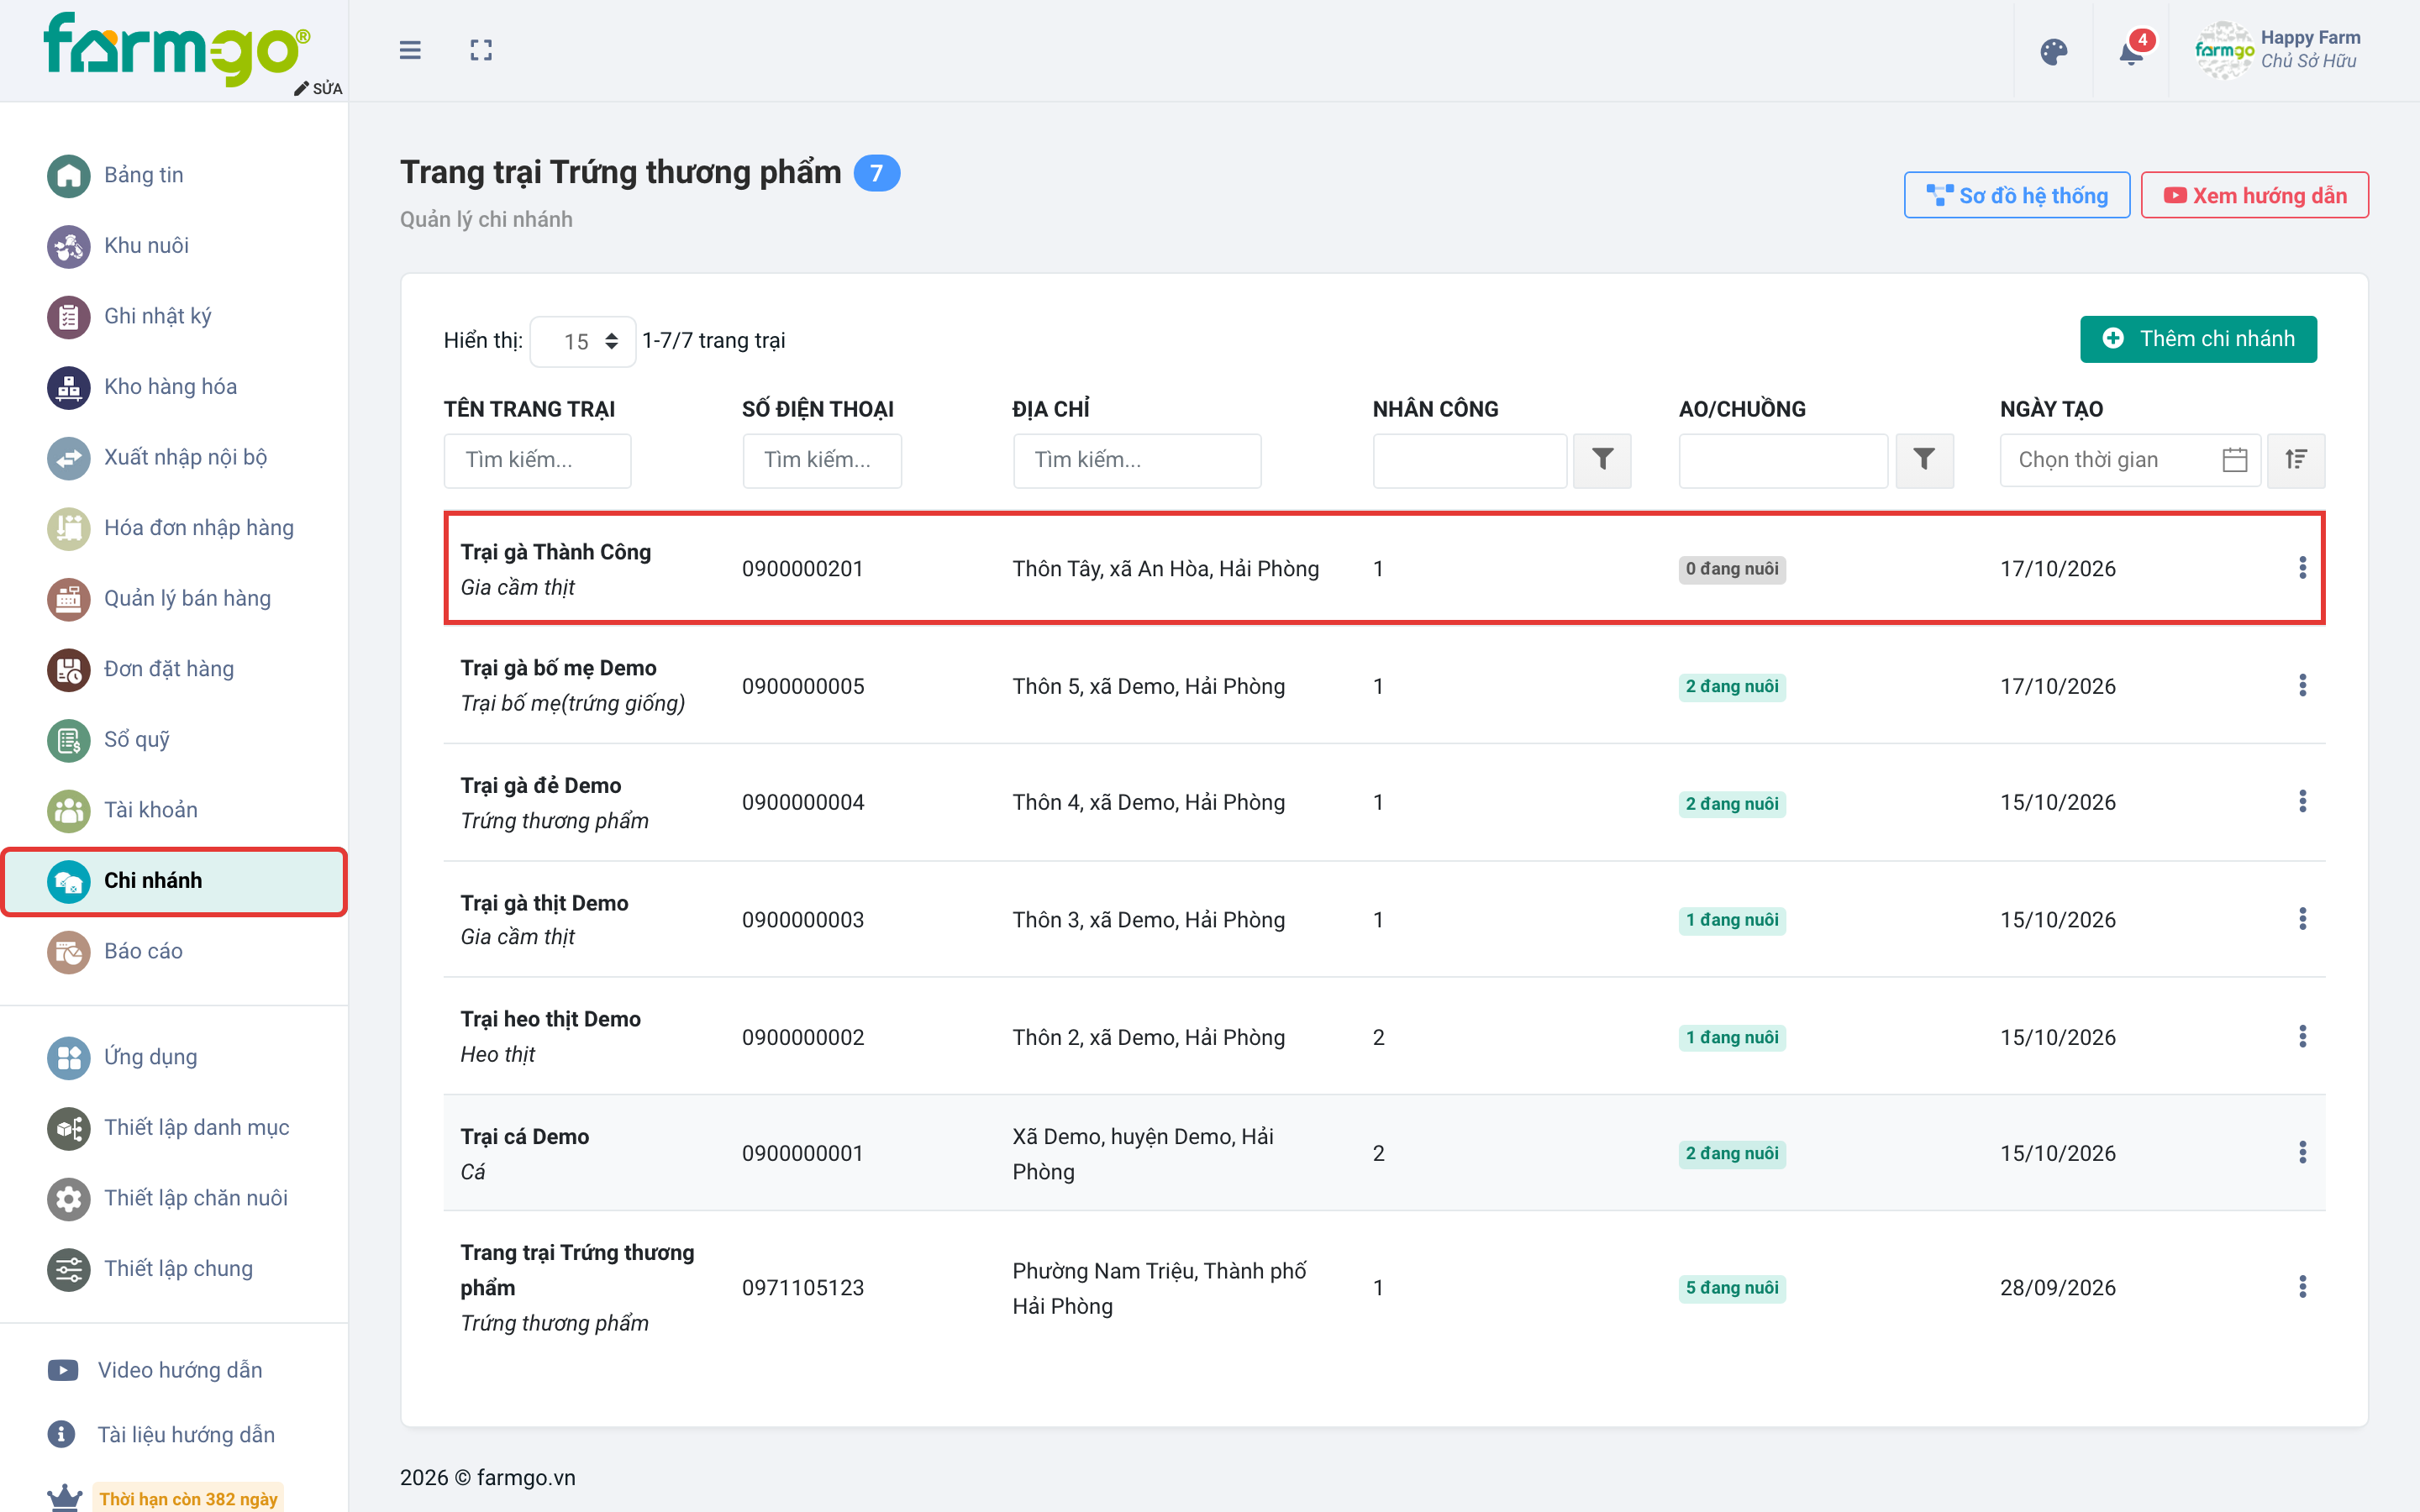This screenshot has width=2420, height=1512.
Task: Open the Chọn thời gian date picker
Action: [x=2130, y=460]
